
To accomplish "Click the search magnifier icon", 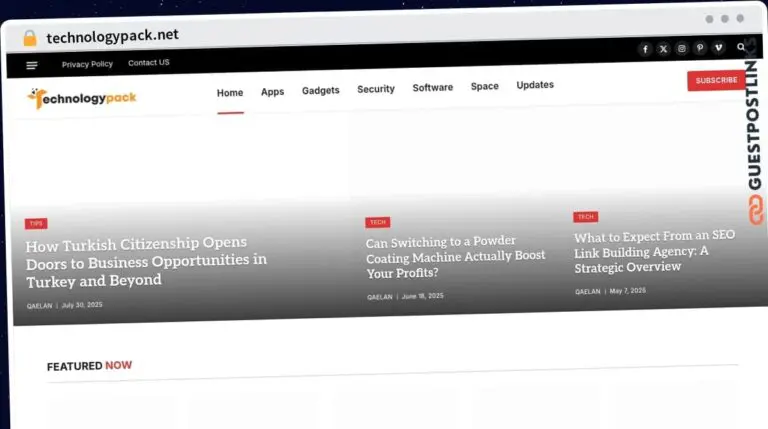I will click(x=741, y=47).
